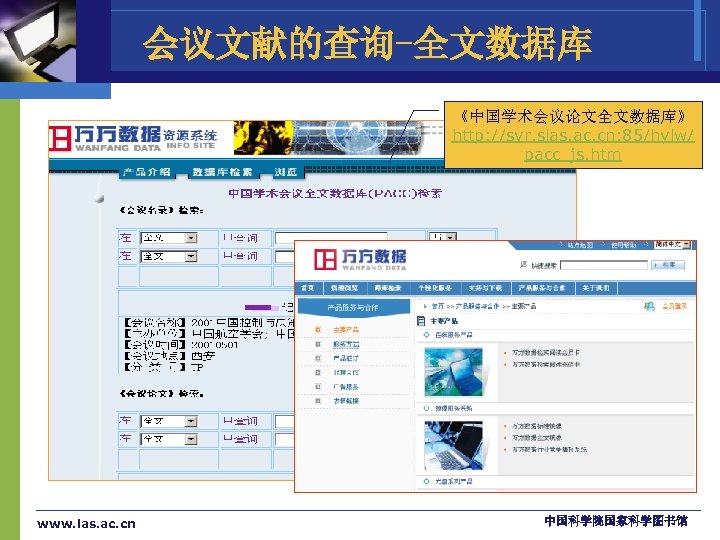Click the 《会议名录》检索 label
The height and width of the screenshot is (540, 720).
click(x=160, y=210)
